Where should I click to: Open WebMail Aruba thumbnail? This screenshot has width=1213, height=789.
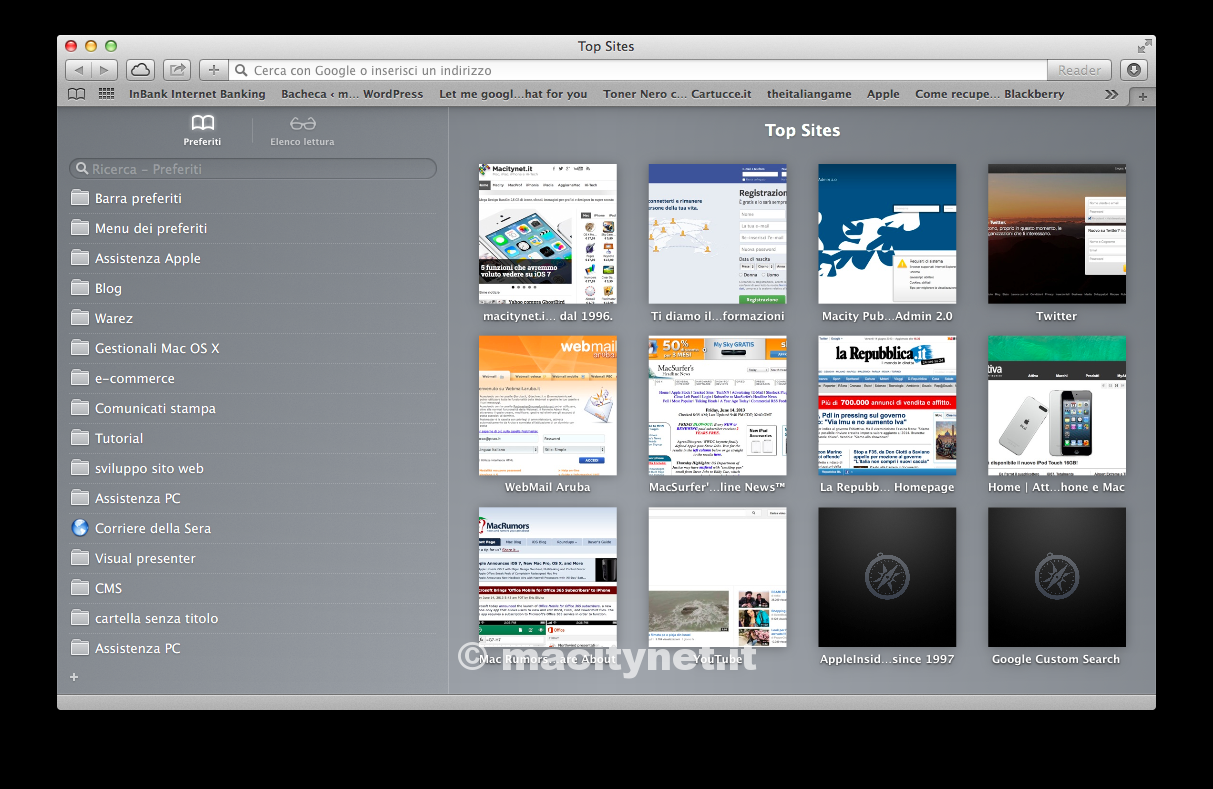tap(548, 405)
